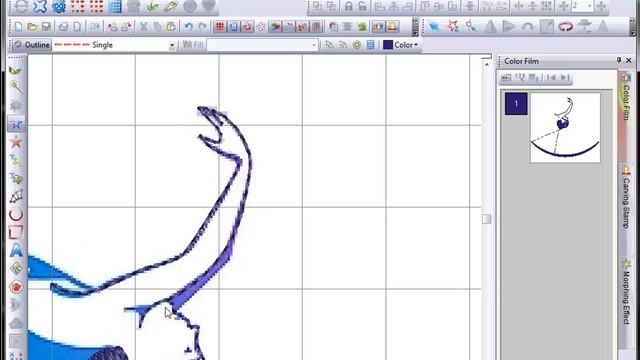This screenshot has width=640, height=360.
Task: Click the blue heart knot icon
Action: (x=59, y=6)
